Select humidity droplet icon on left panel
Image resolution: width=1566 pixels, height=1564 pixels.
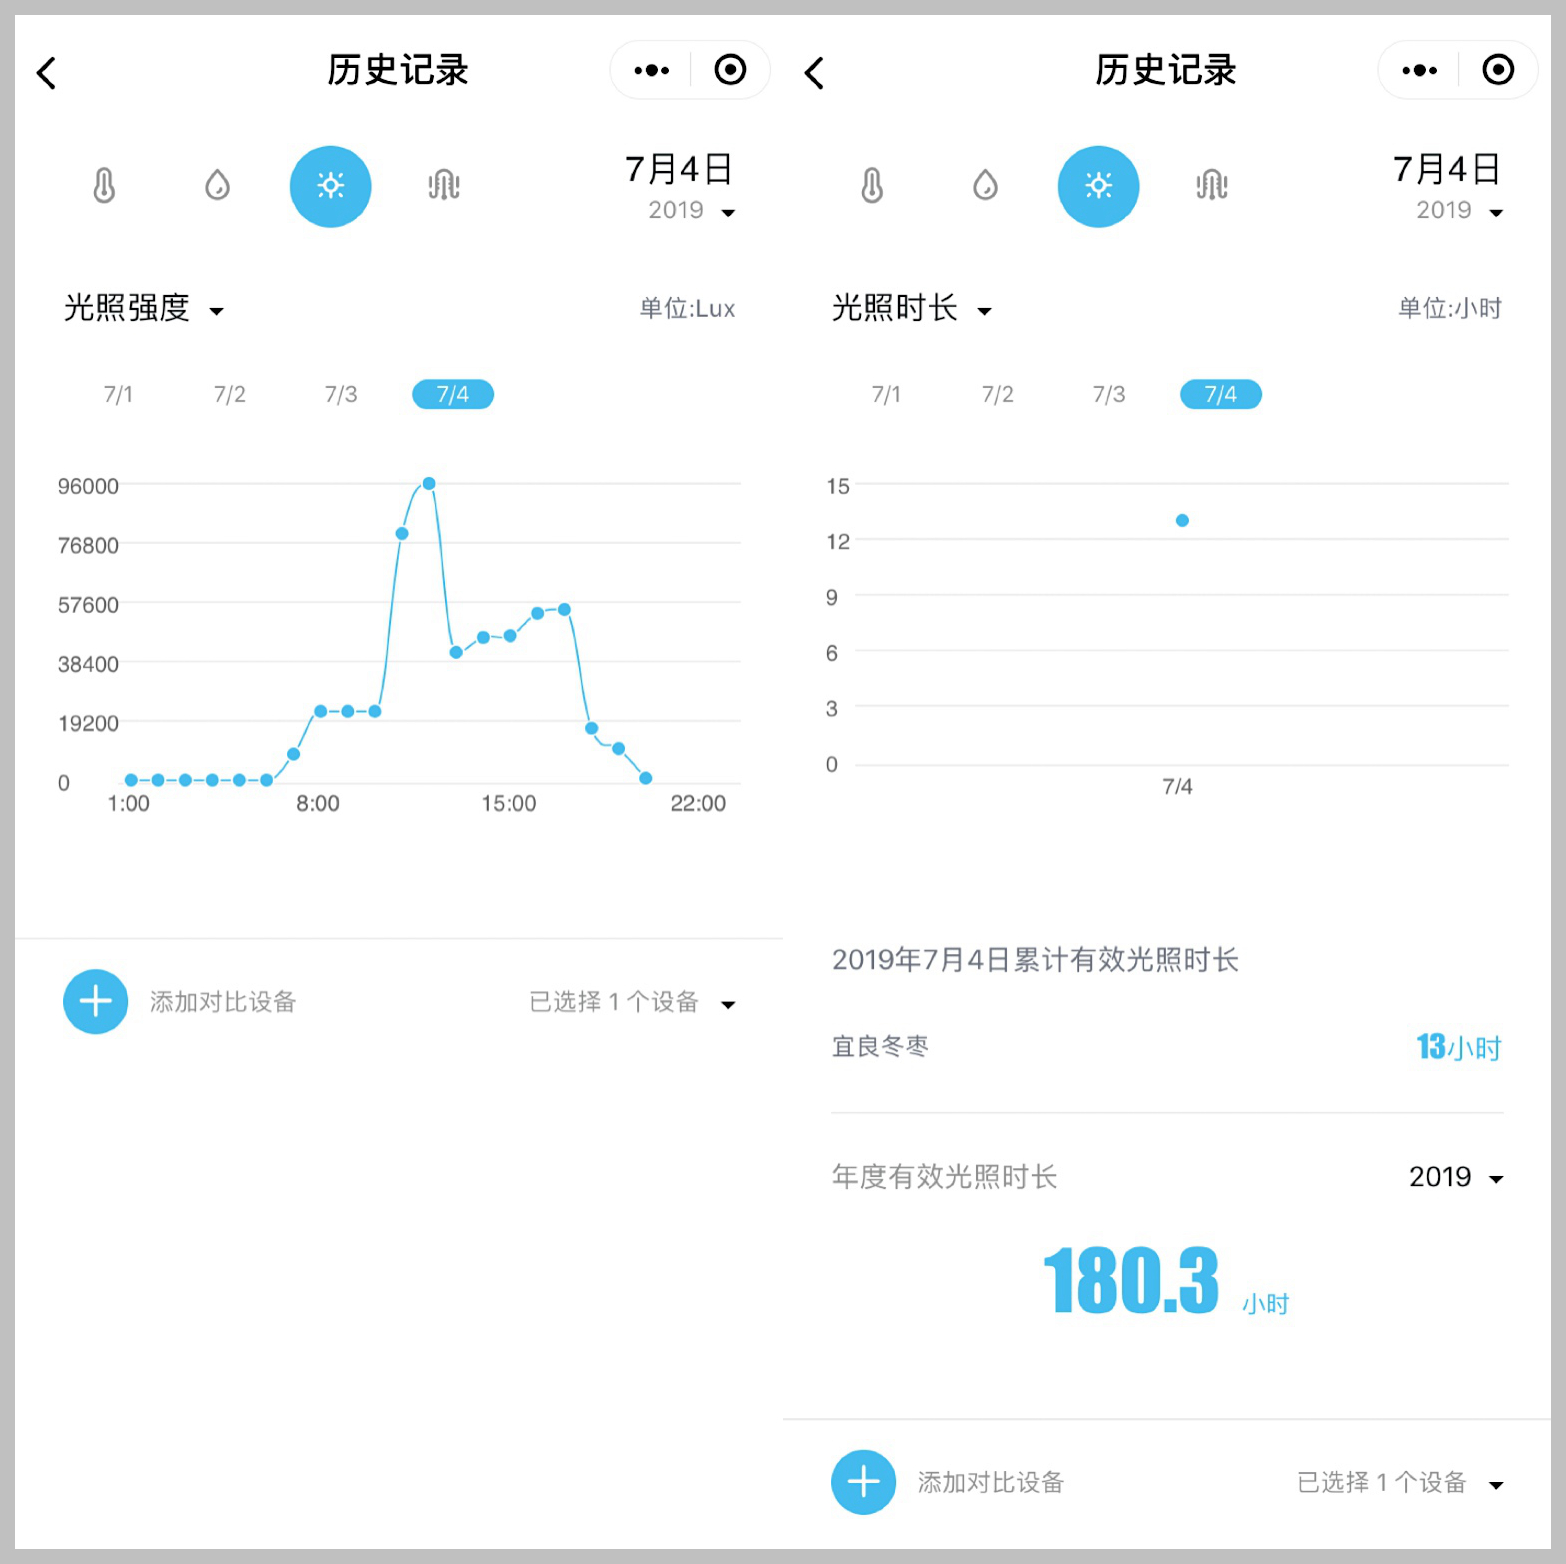pos(217,186)
